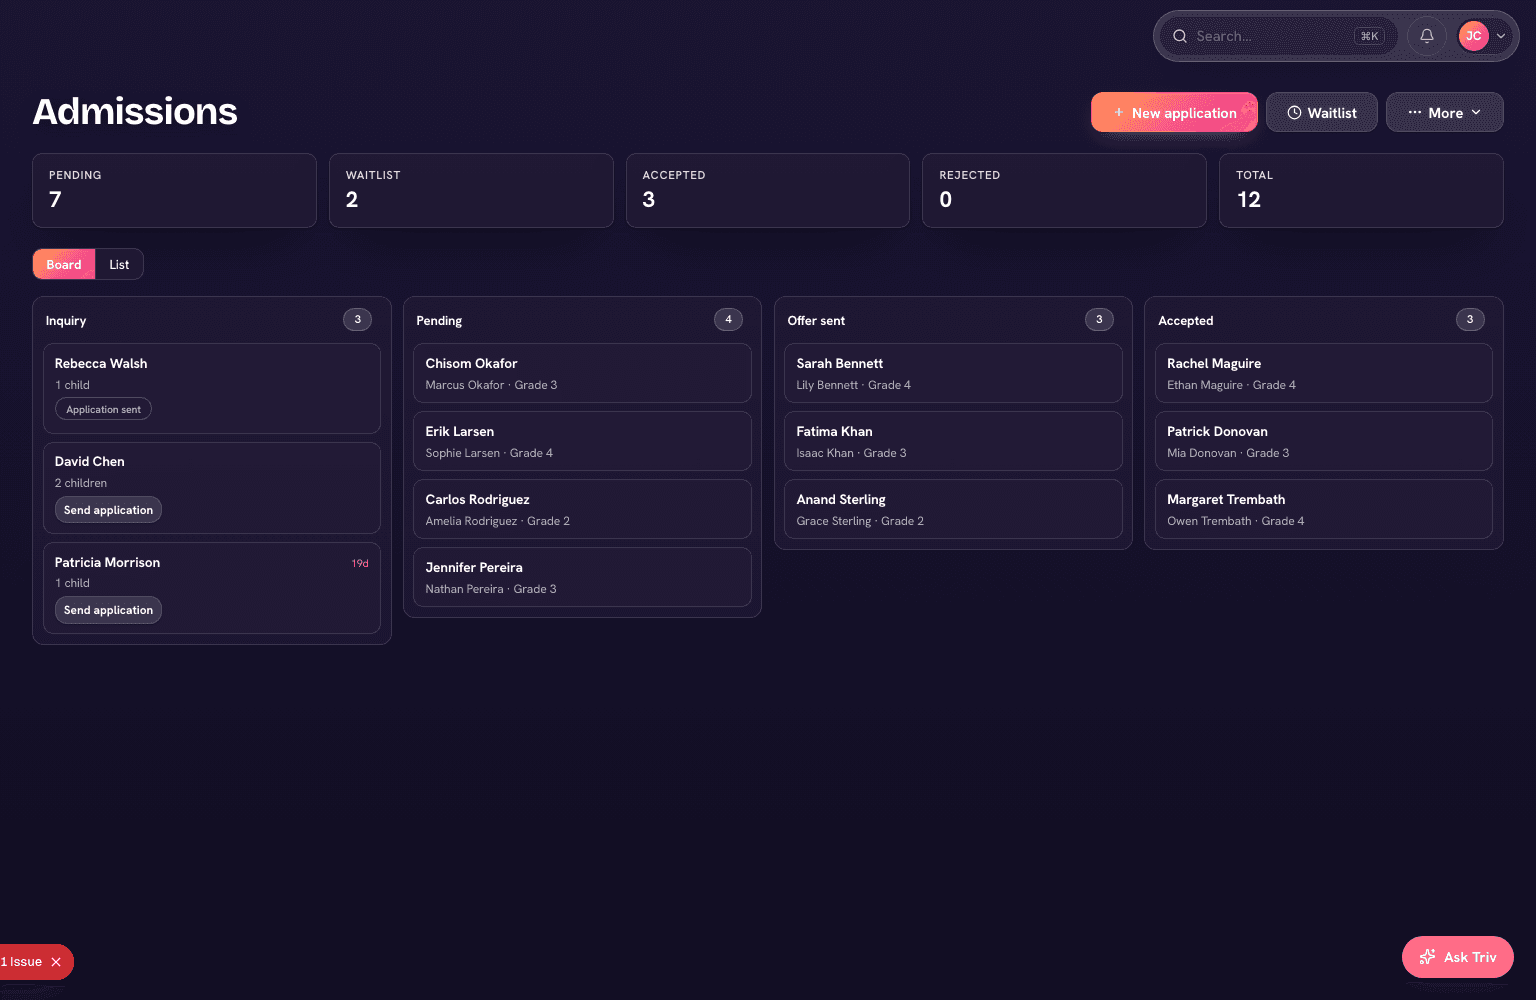The width and height of the screenshot is (1536, 1000).
Task: Click the search magnifier icon
Action: [x=1180, y=36]
